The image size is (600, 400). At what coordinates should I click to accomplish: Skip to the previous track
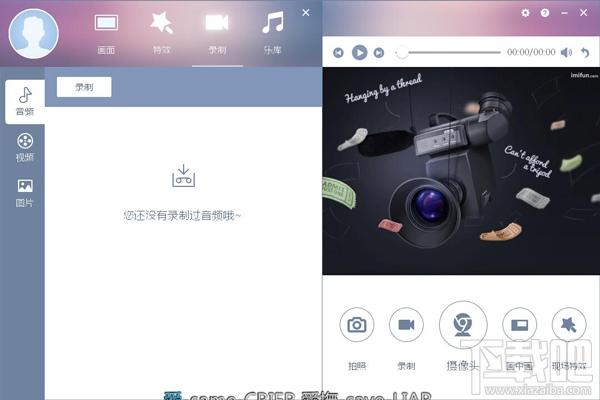(x=339, y=52)
